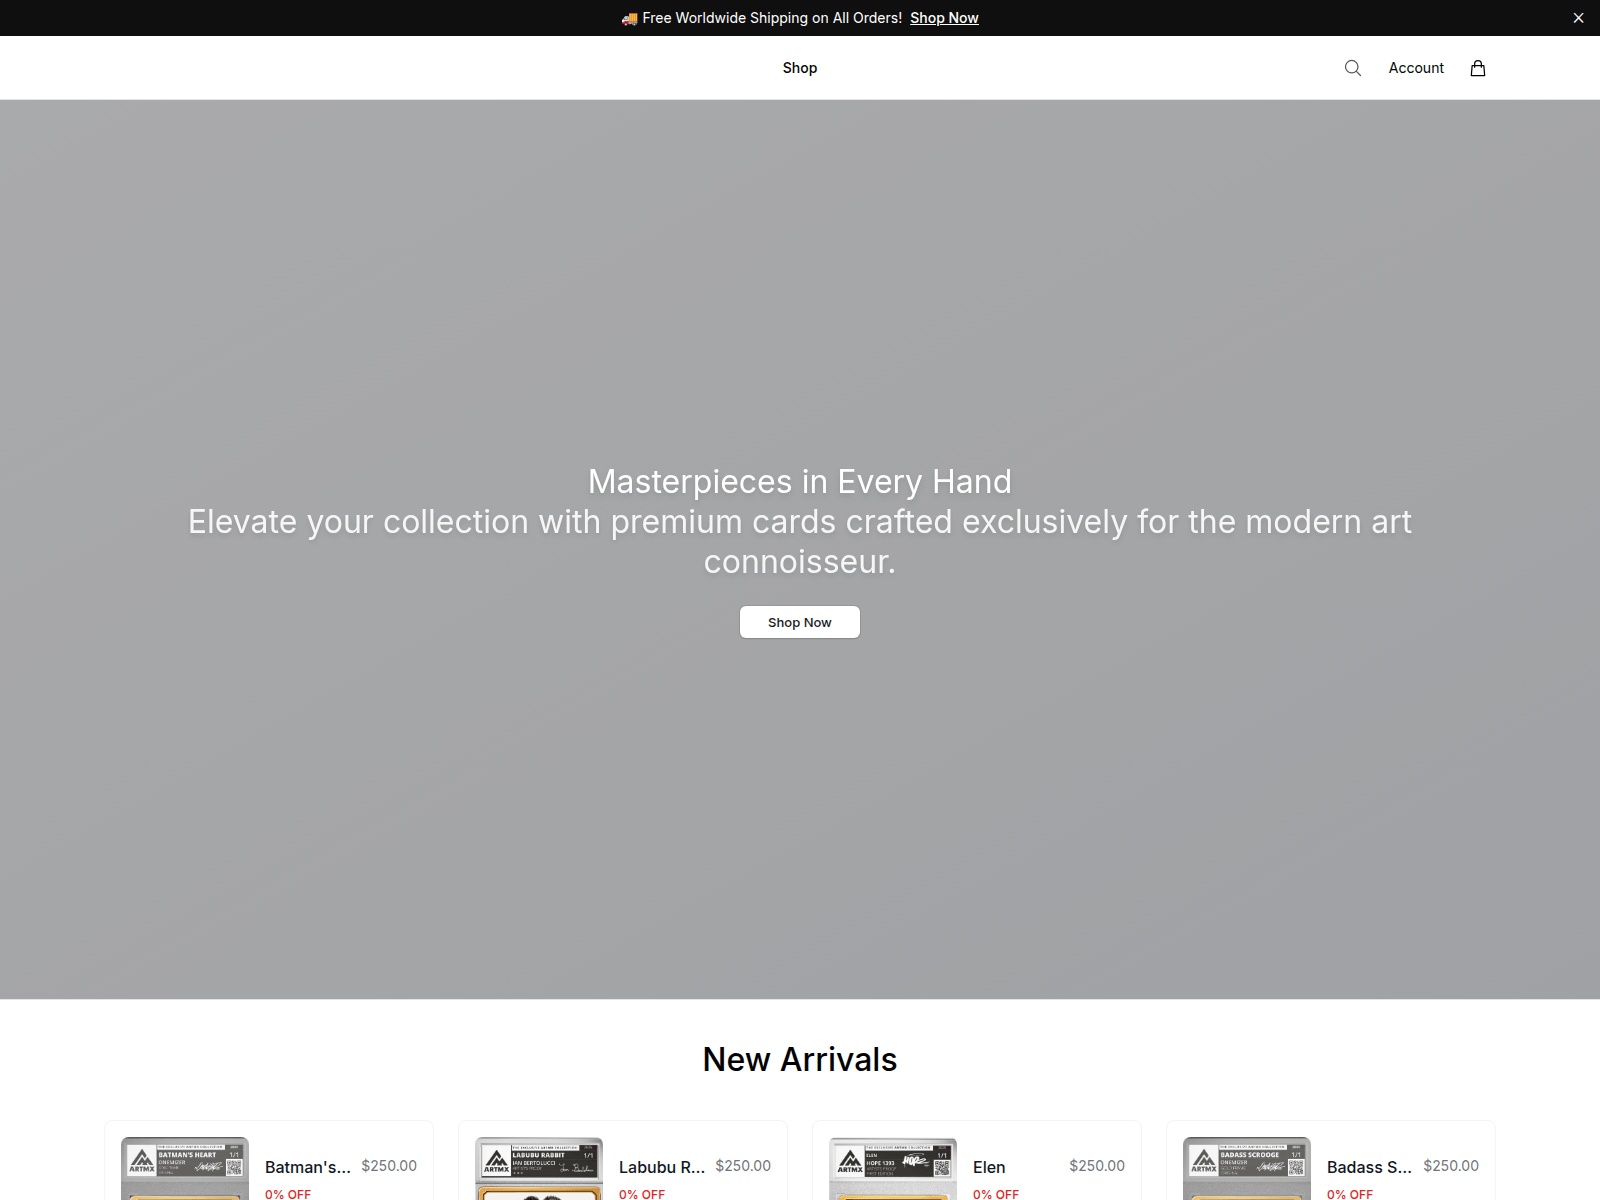Open the Elen card thumbnail
1600x1200 pixels.
893,1168
